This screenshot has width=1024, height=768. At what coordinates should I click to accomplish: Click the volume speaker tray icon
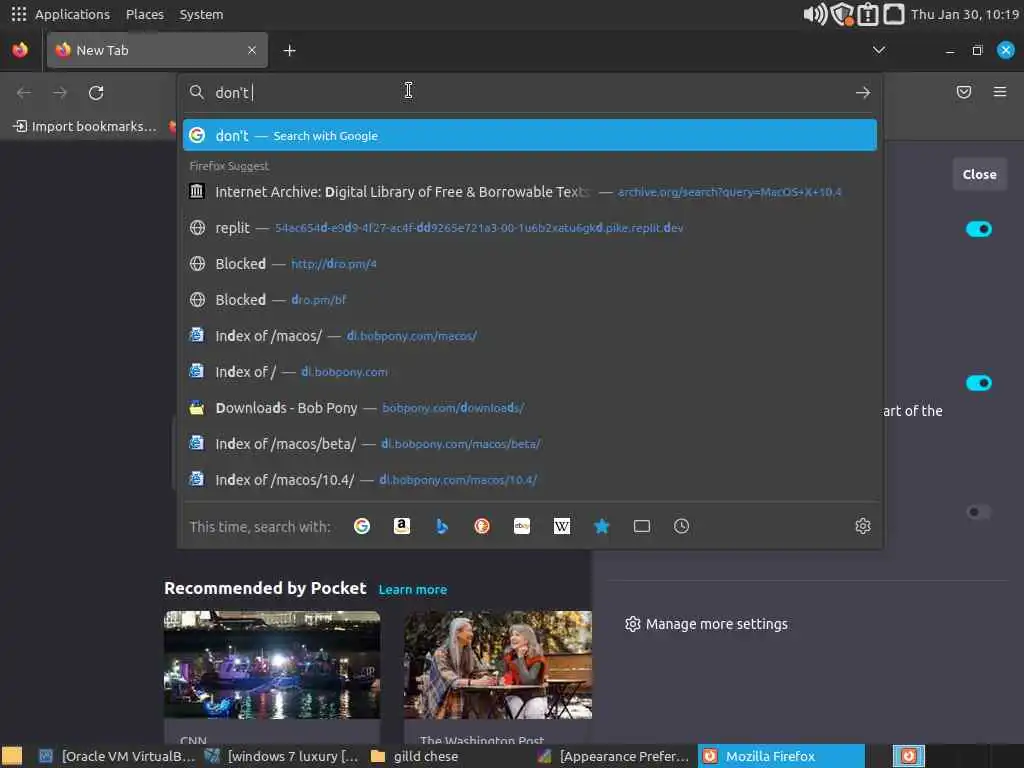pyautogui.click(x=814, y=14)
